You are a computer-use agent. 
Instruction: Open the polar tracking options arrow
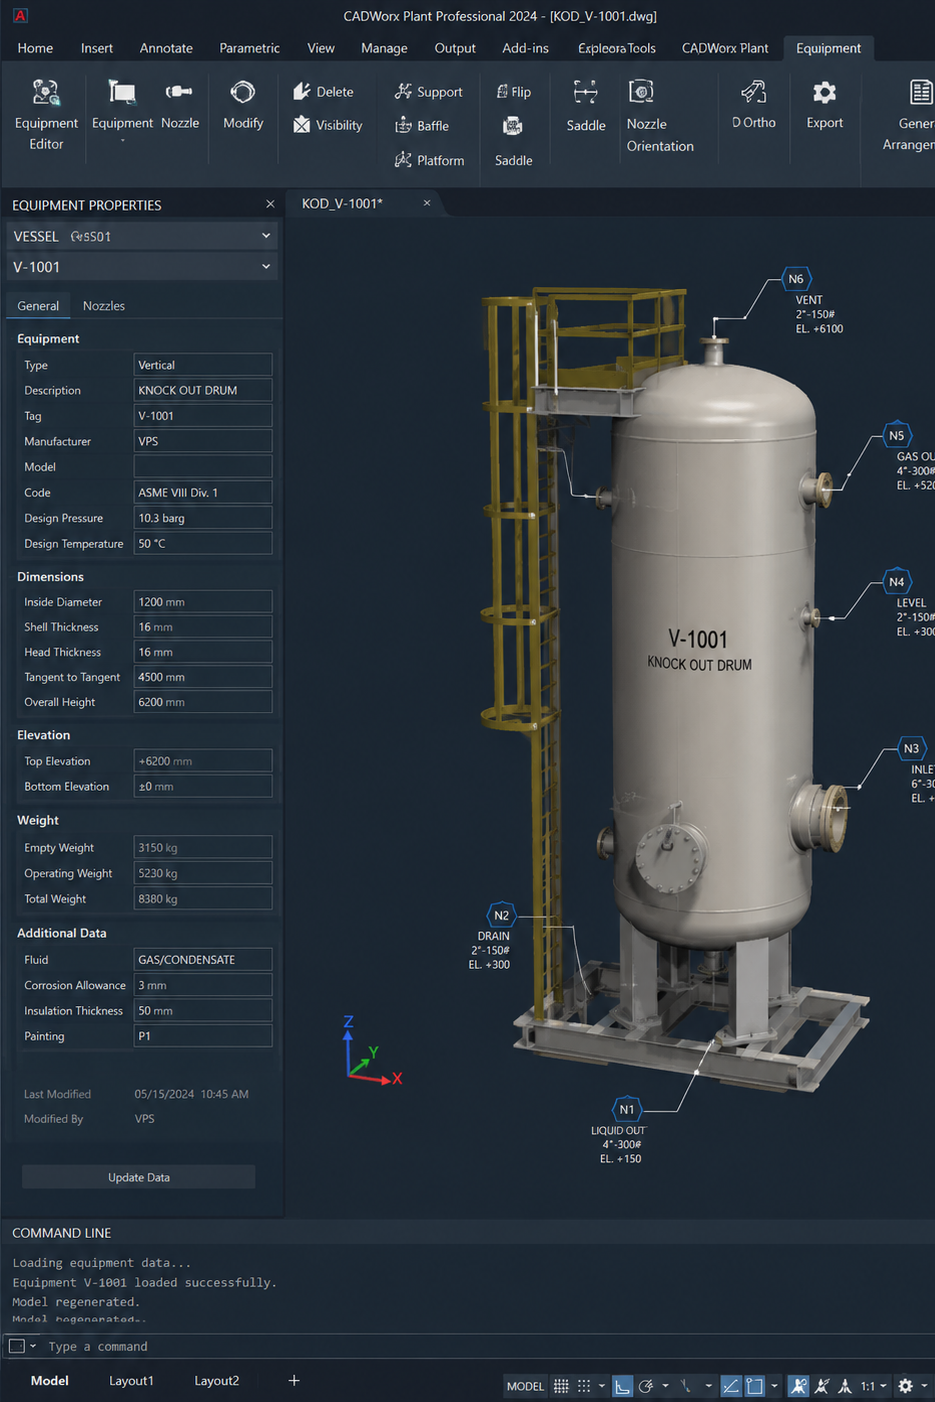pos(665,1386)
